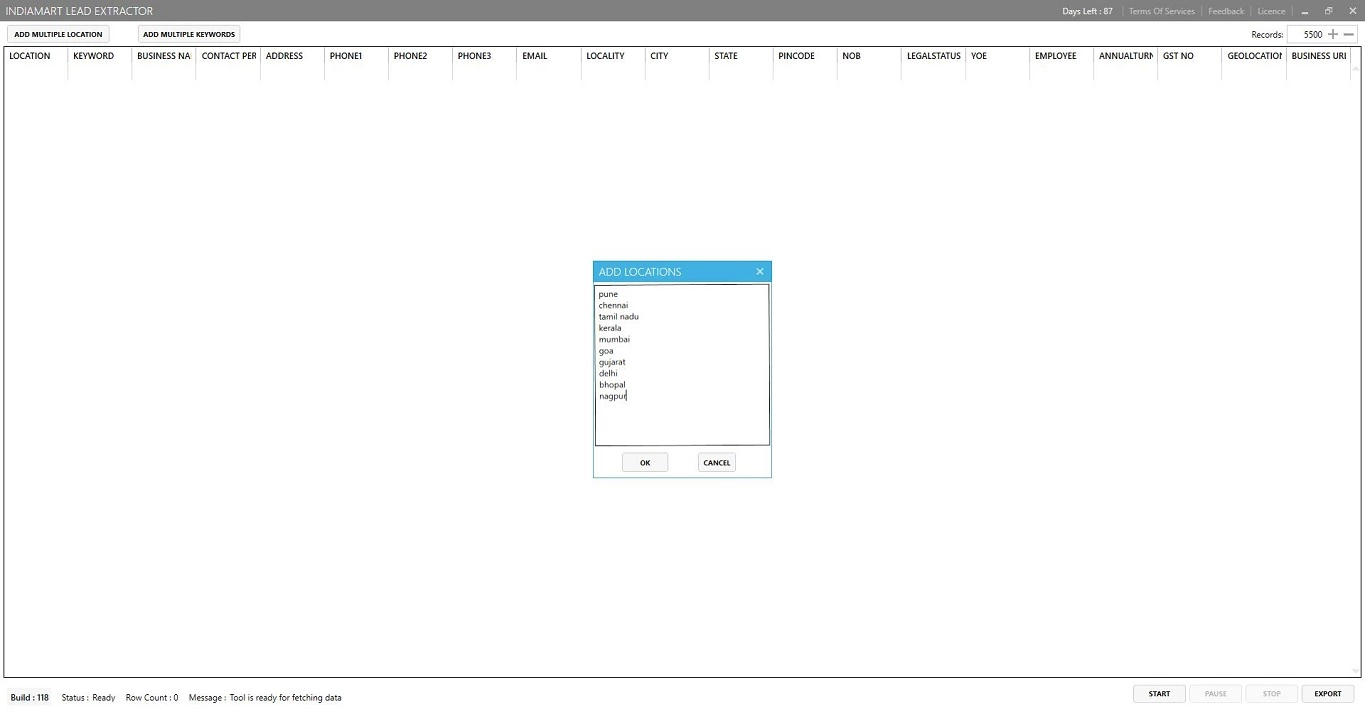
Task: Cancel the Add Locations dialog
Action: point(716,463)
